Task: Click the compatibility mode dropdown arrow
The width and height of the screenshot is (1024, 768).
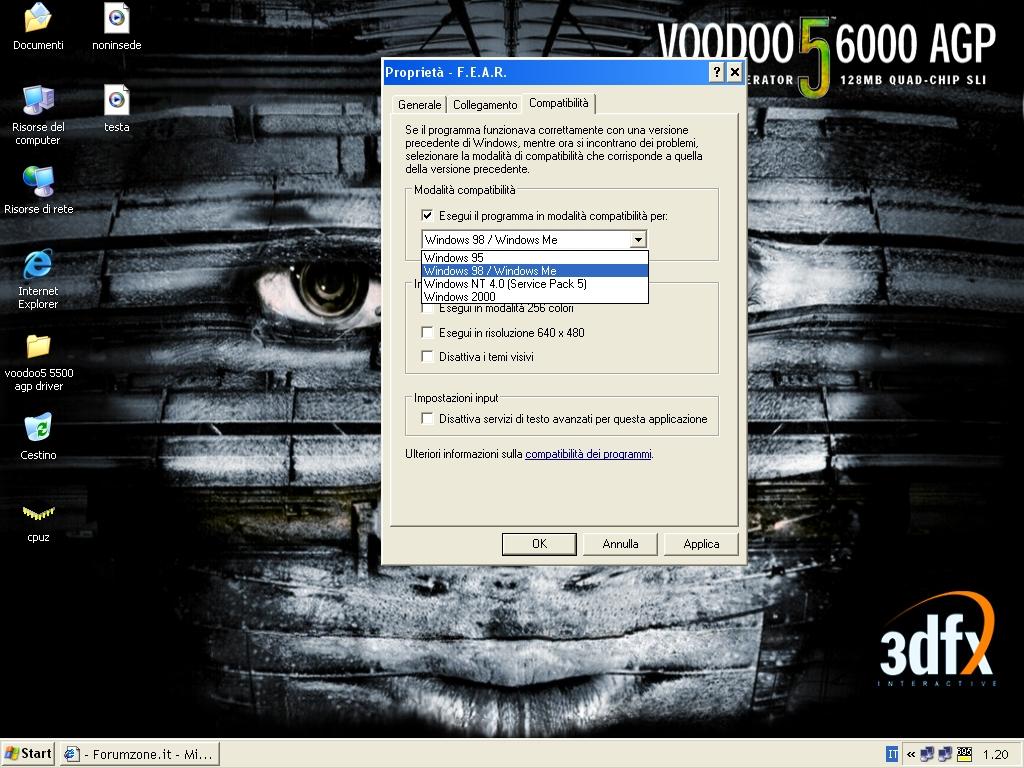Action: click(638, 240)
